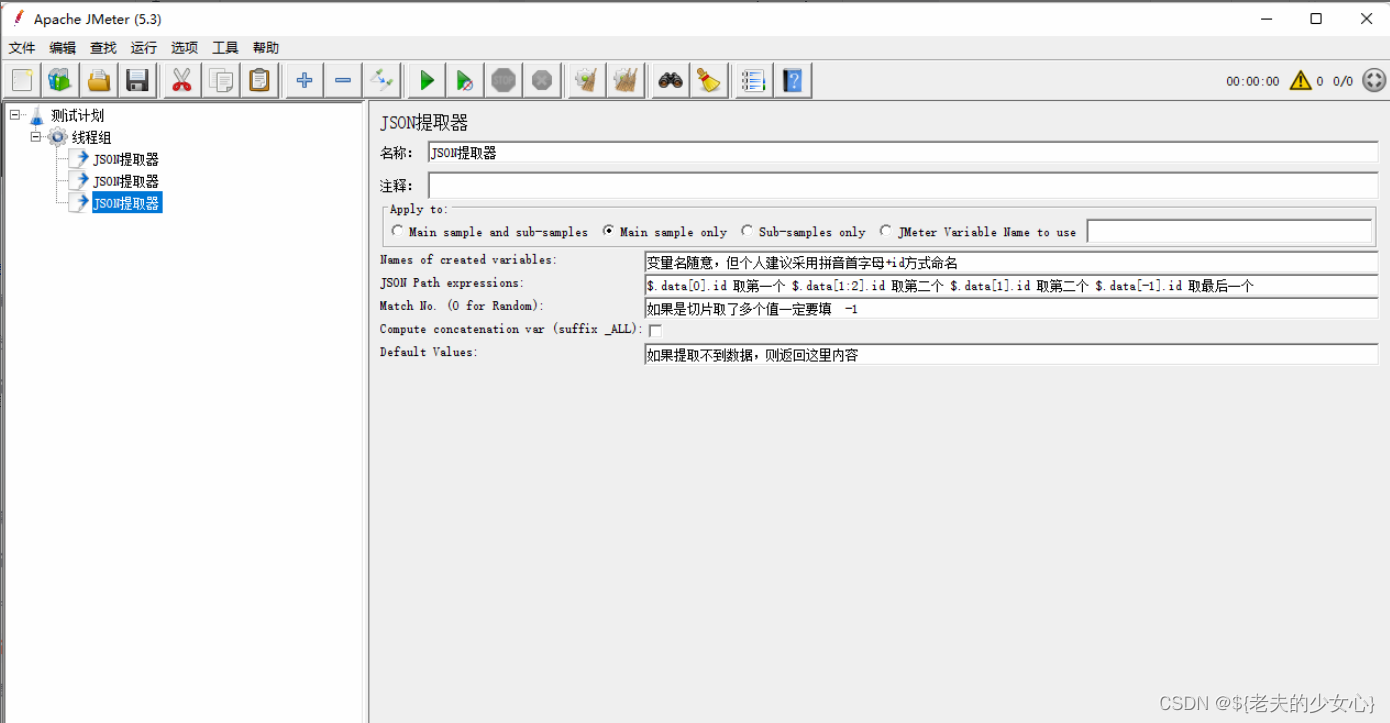Click the JMeter Variable Name text field

point(1229,231)
